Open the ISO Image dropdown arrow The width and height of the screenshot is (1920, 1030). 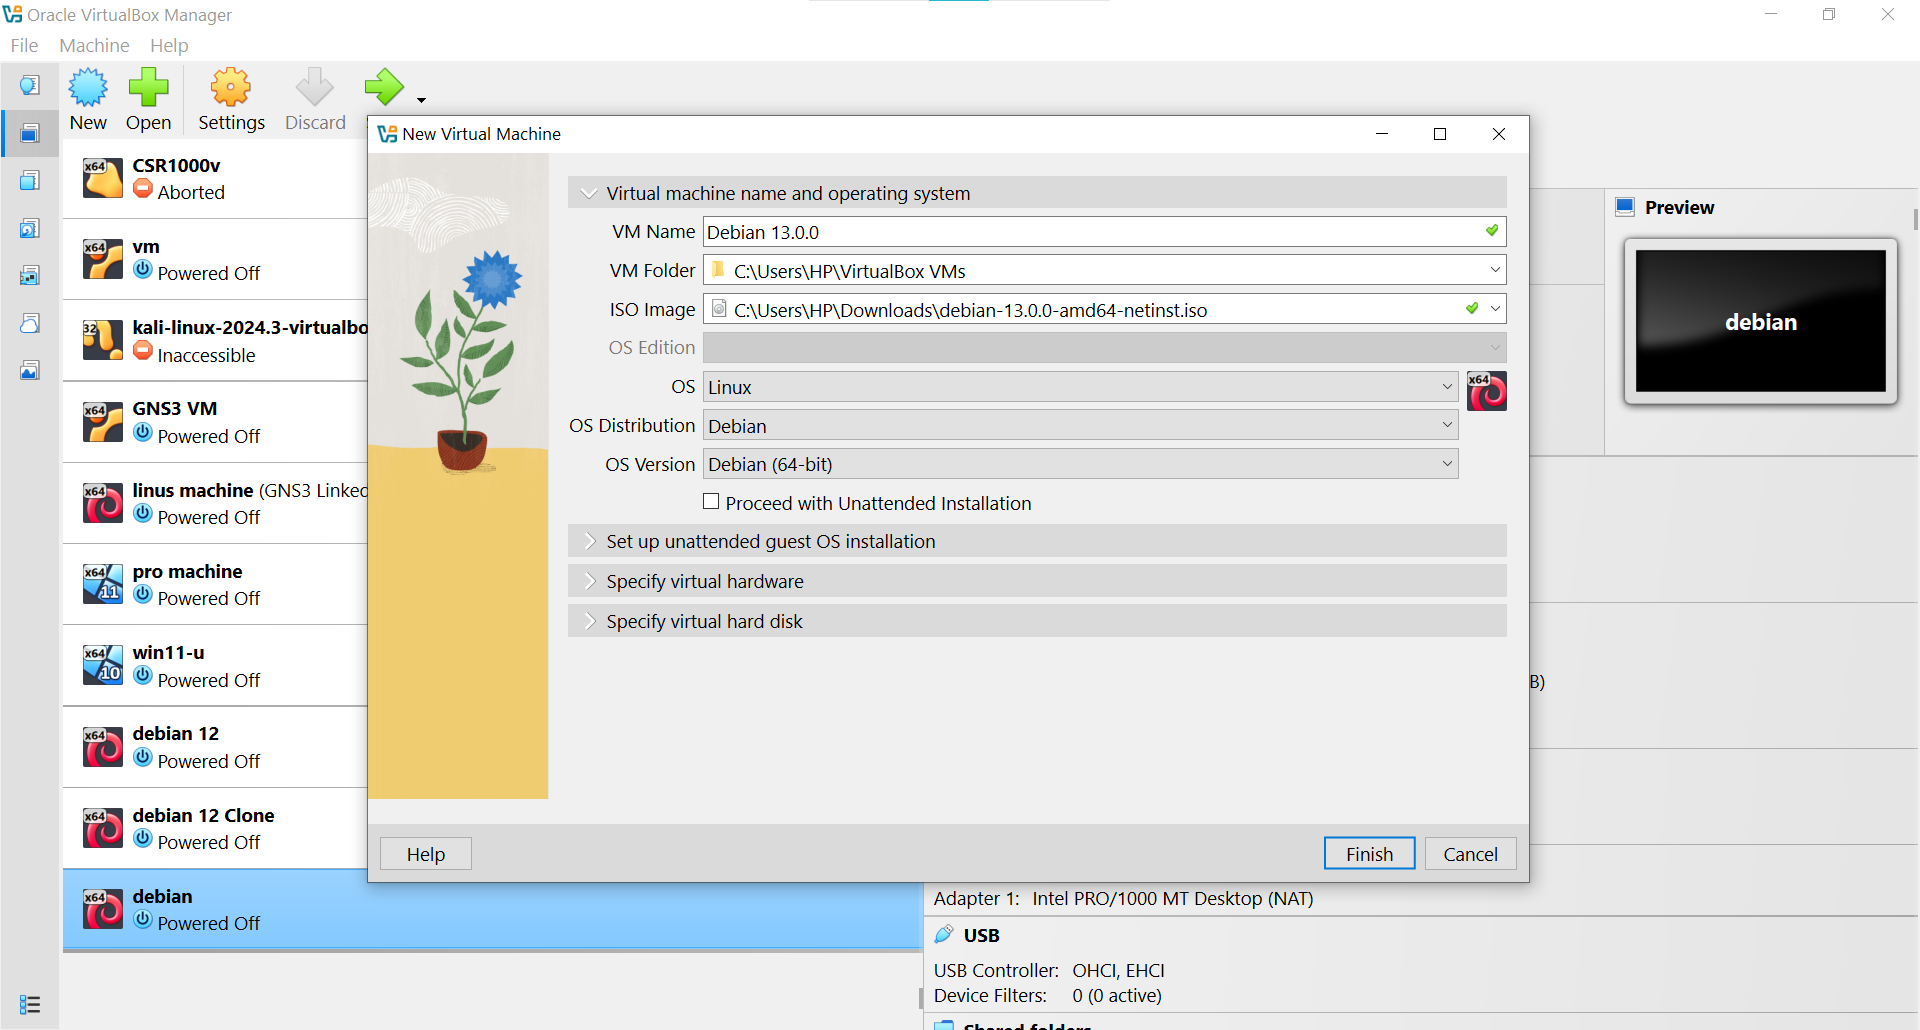pos(1495,309)
